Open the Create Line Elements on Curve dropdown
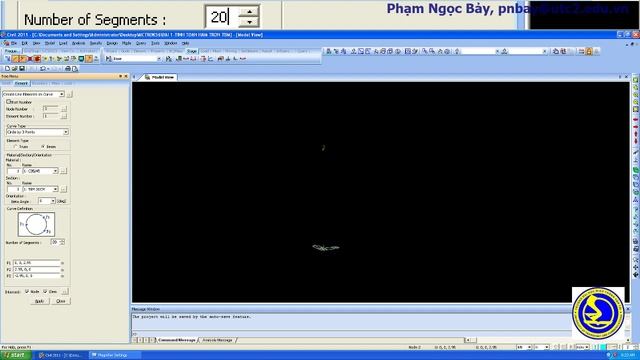 pos(62,94)
